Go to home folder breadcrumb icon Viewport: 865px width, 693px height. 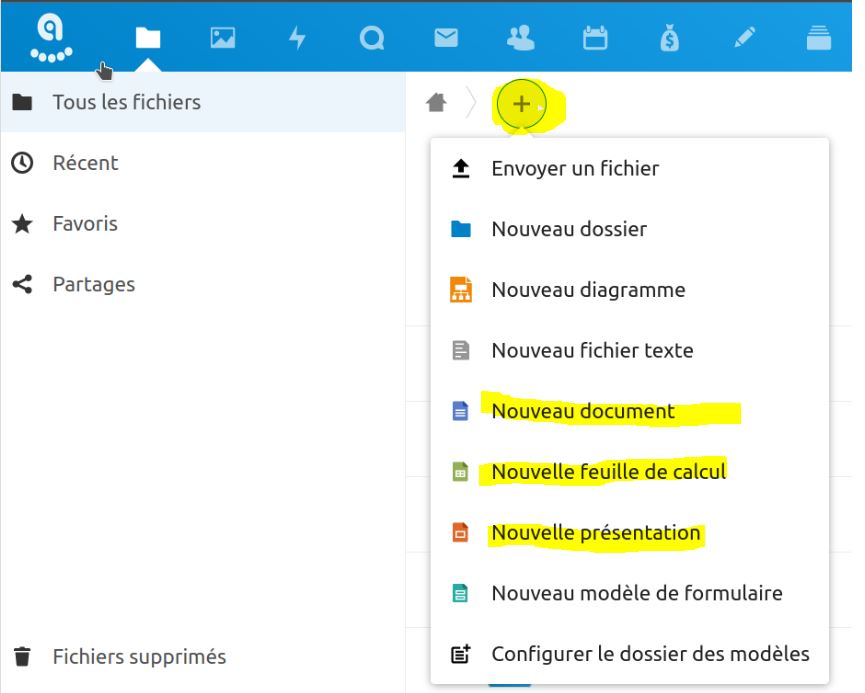[x=436, y=103]
